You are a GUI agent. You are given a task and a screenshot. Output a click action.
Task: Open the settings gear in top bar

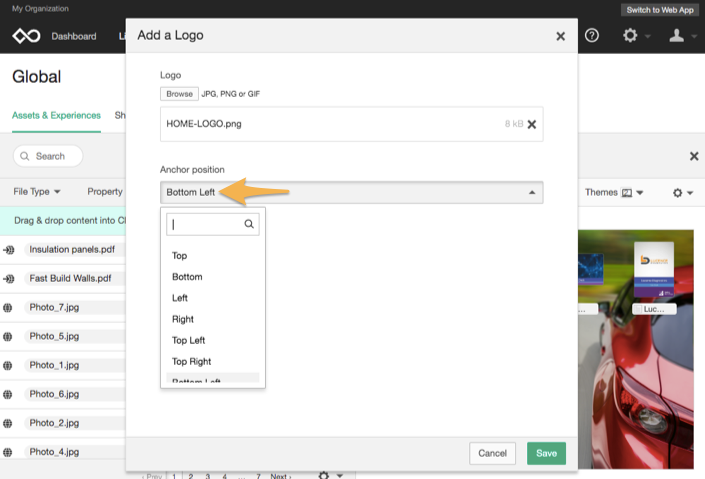[x=630, y=35]
